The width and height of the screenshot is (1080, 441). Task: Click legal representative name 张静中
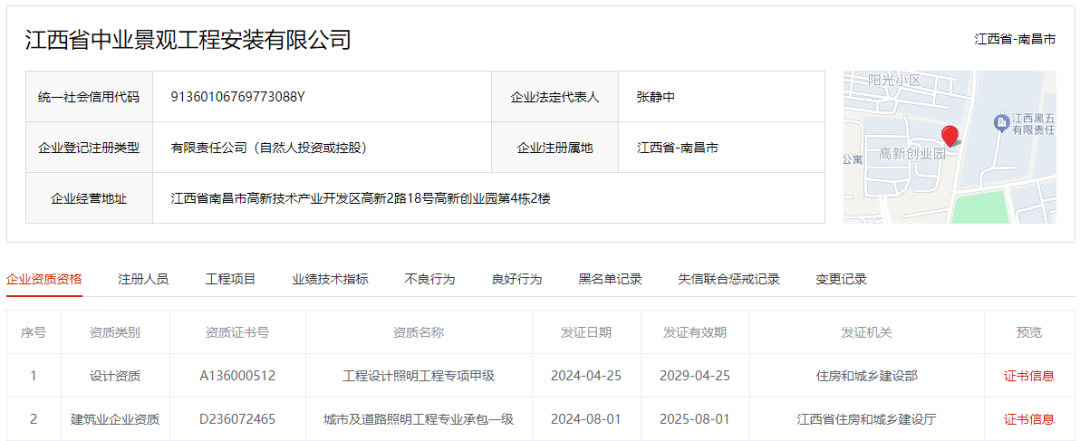coord(655,97)
